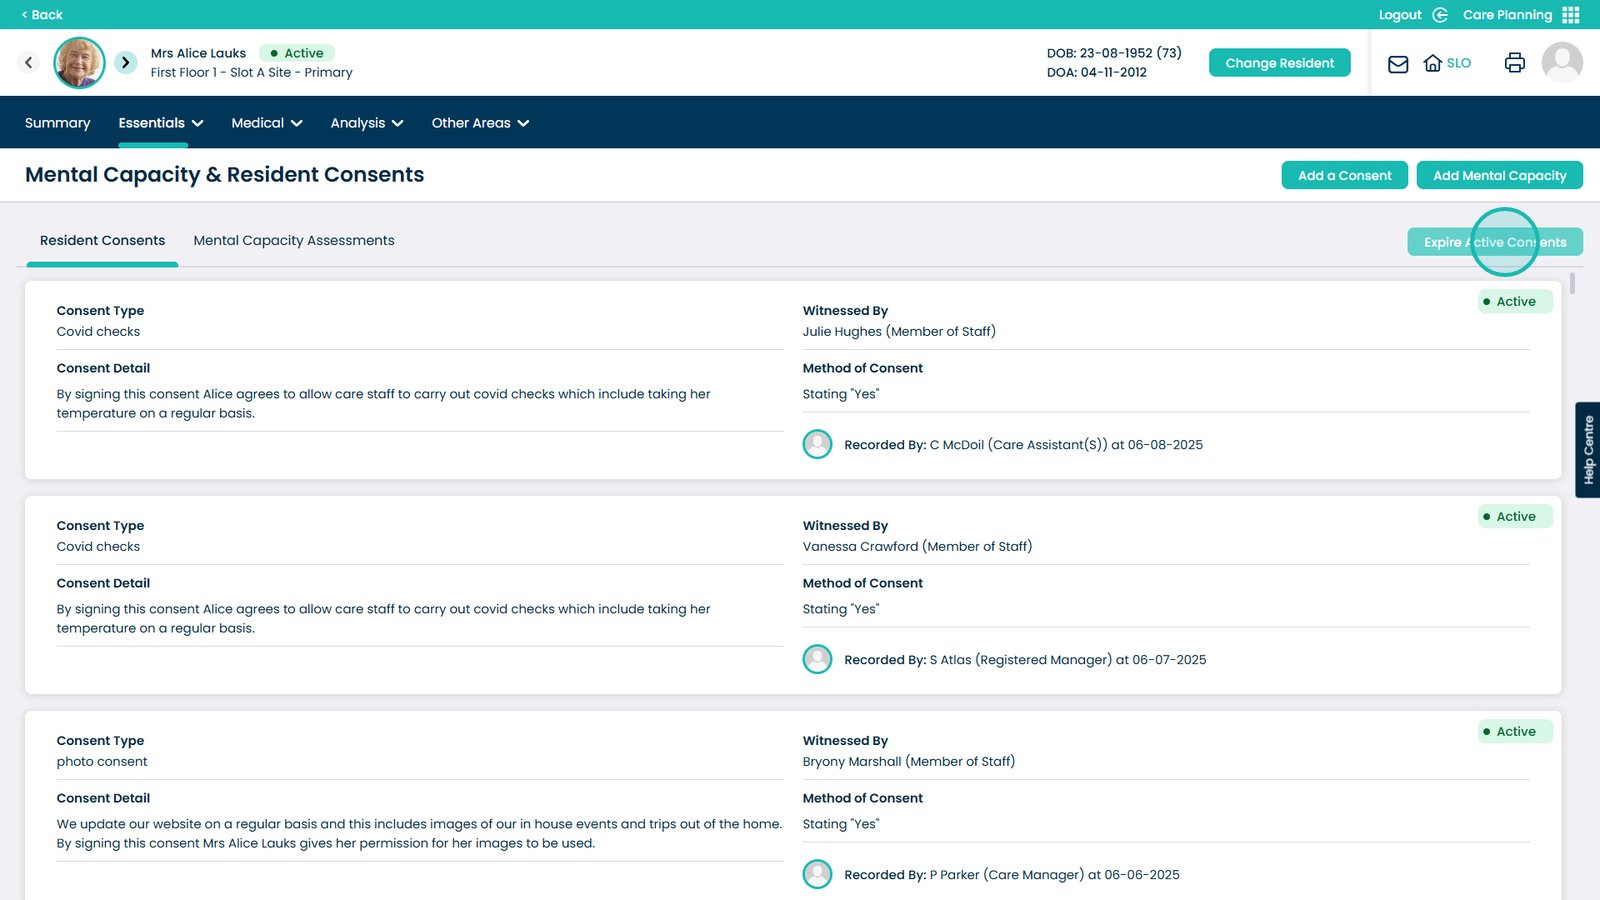Open the user profile avatar icon
Screen dimensions: 1600x900
coord(1561,63)
